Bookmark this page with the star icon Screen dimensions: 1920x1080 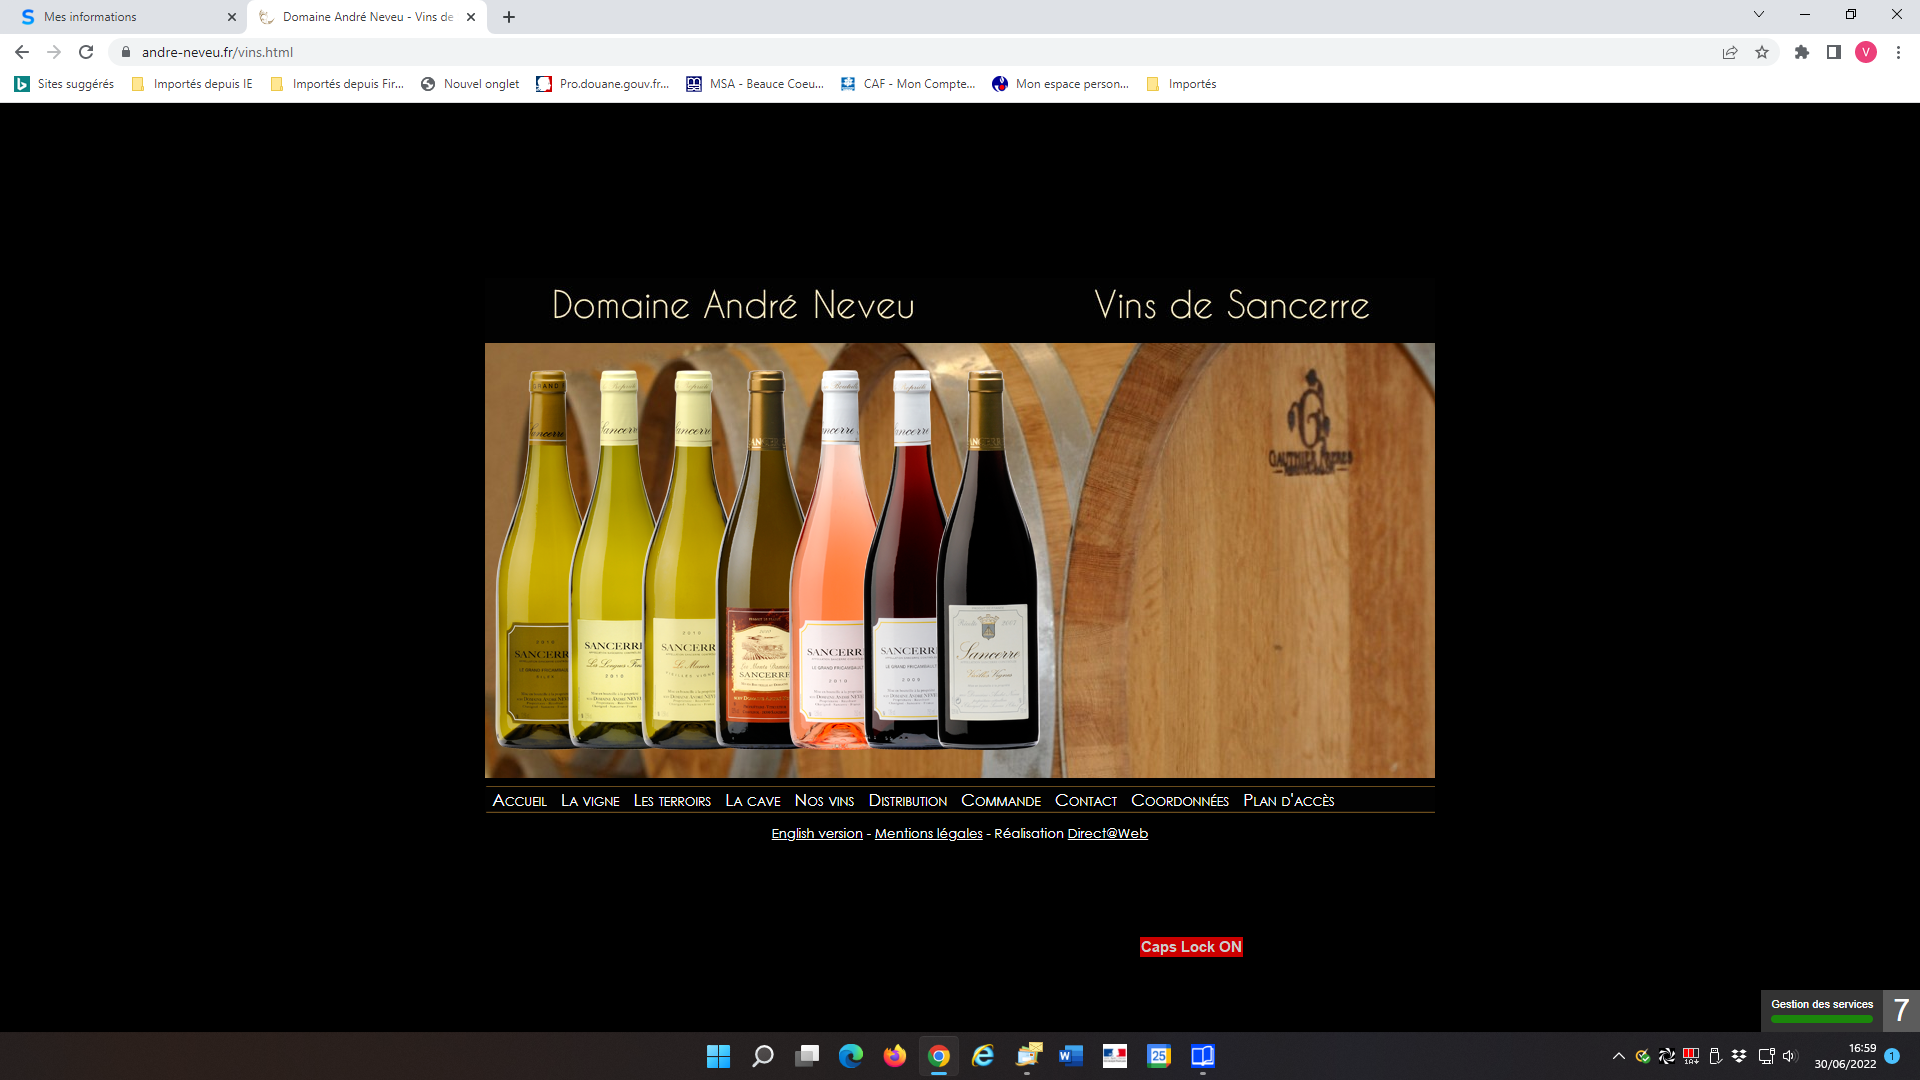1762,52
